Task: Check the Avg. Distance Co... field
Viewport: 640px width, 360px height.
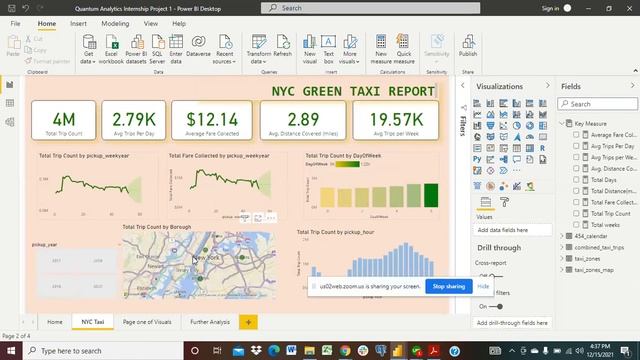Action: coord(576,168)
